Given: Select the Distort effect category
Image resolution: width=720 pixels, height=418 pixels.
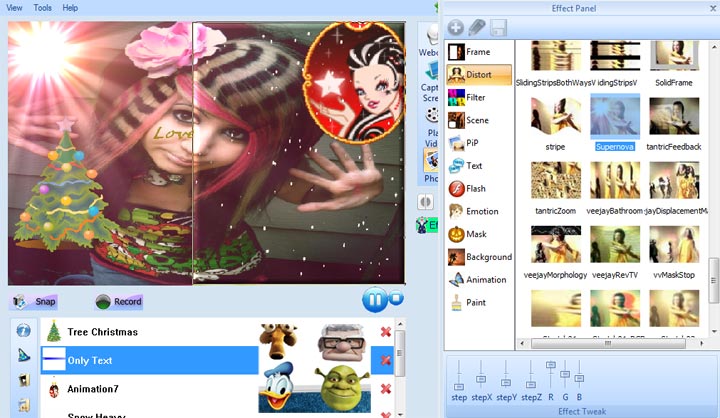Looking at the screenshot, I should (x=479, y=74).
